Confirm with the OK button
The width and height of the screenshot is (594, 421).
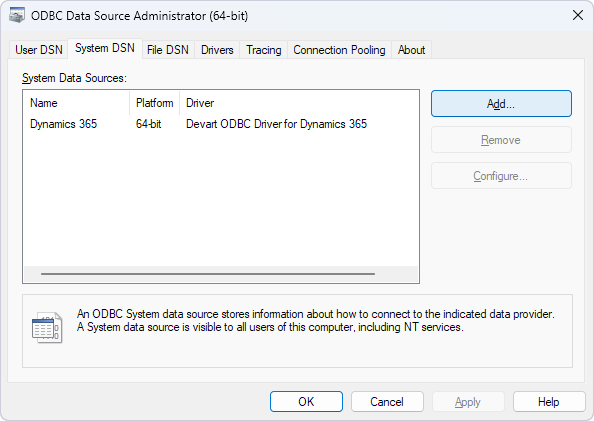tap(306, 402)
